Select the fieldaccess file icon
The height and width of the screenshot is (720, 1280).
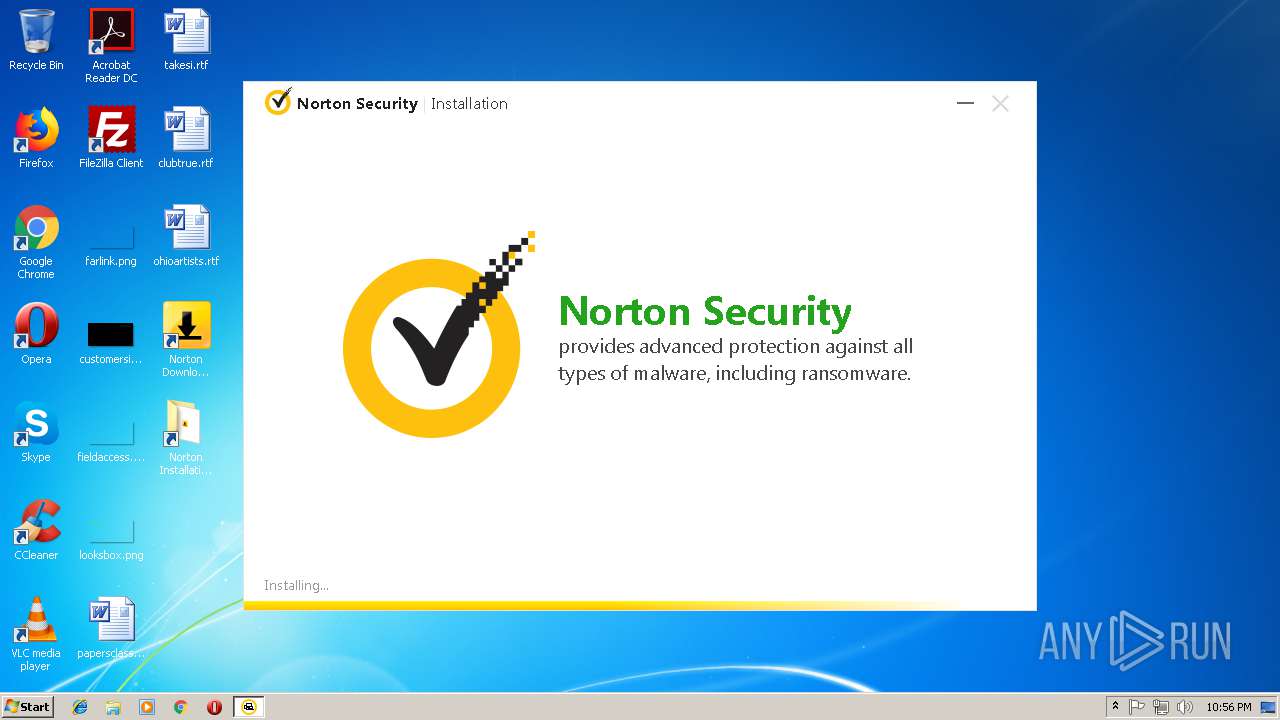point(111,440)
